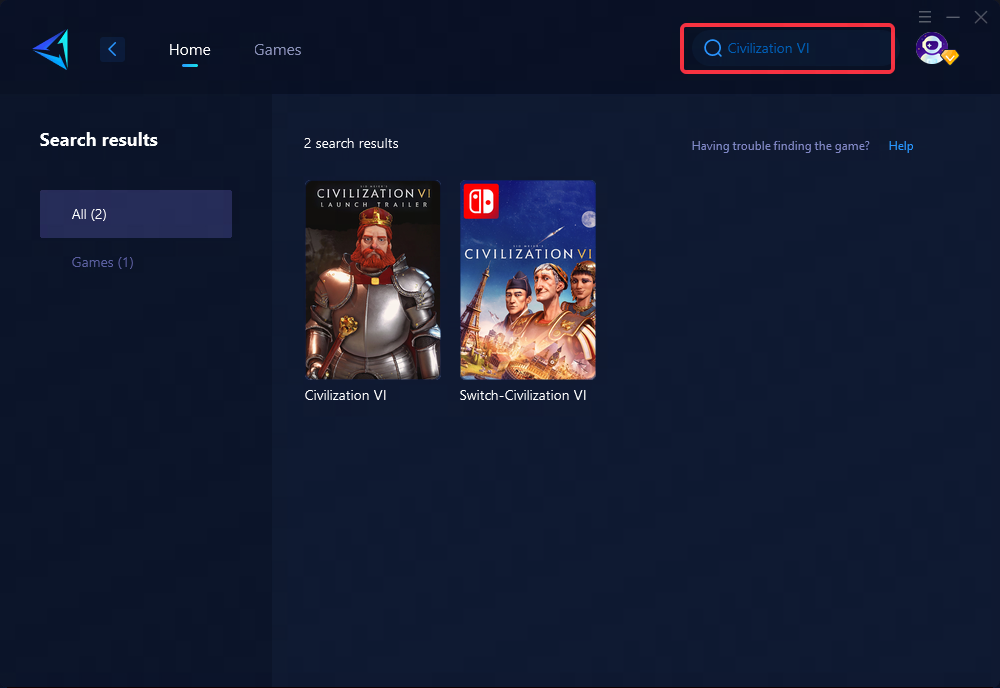Select the All (2) filter

pyautogui.click(x=136, y=214)
